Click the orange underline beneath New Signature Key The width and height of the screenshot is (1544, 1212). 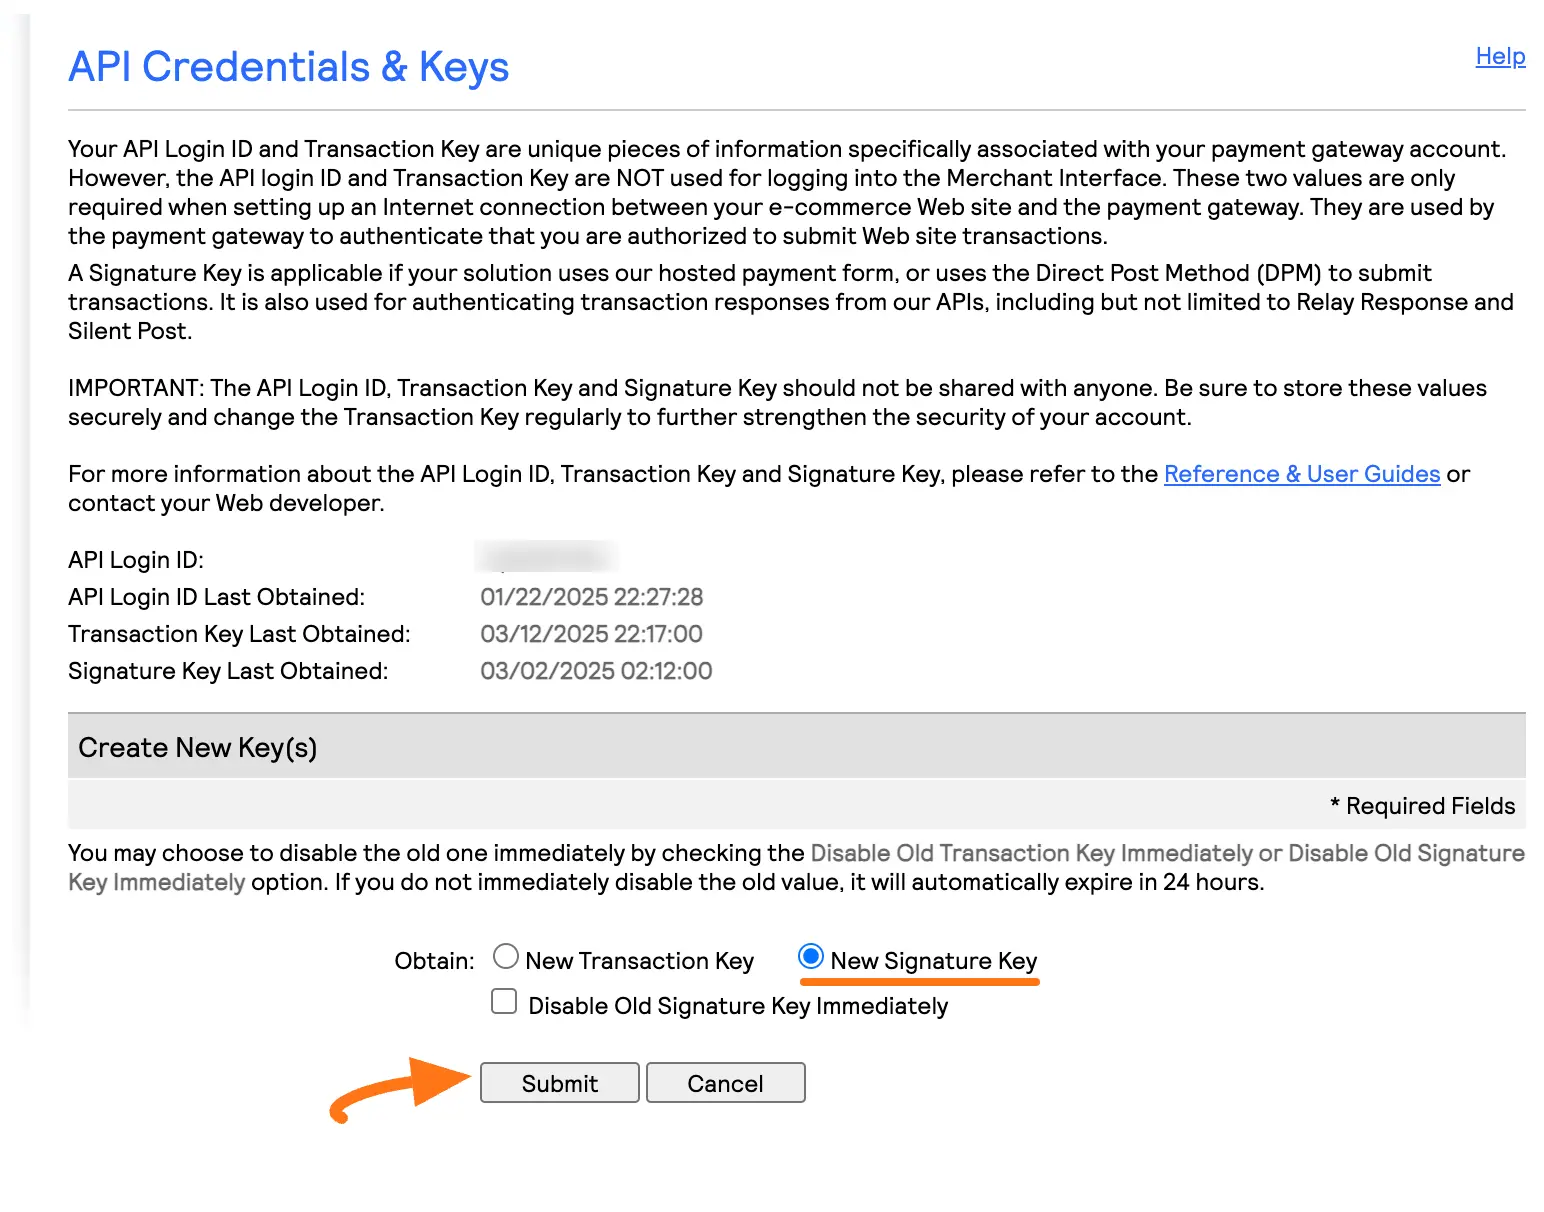[920, 982]
